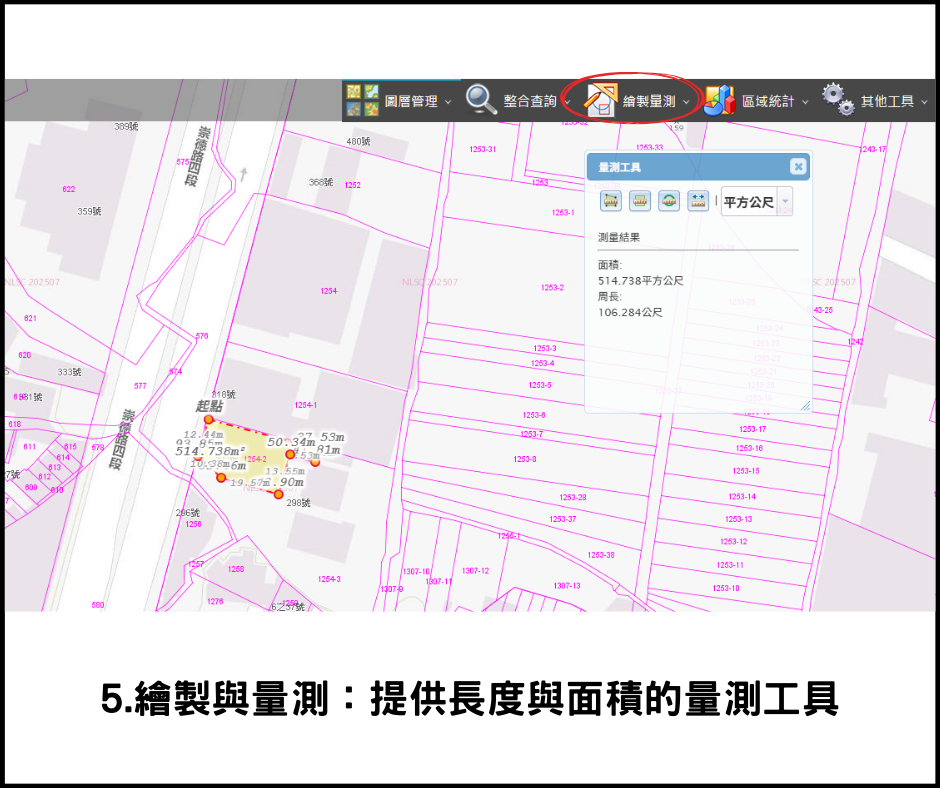The image size is (940, 788).
Task: Choose the rectangle area measure tool
Action: [x=640, y=201]
